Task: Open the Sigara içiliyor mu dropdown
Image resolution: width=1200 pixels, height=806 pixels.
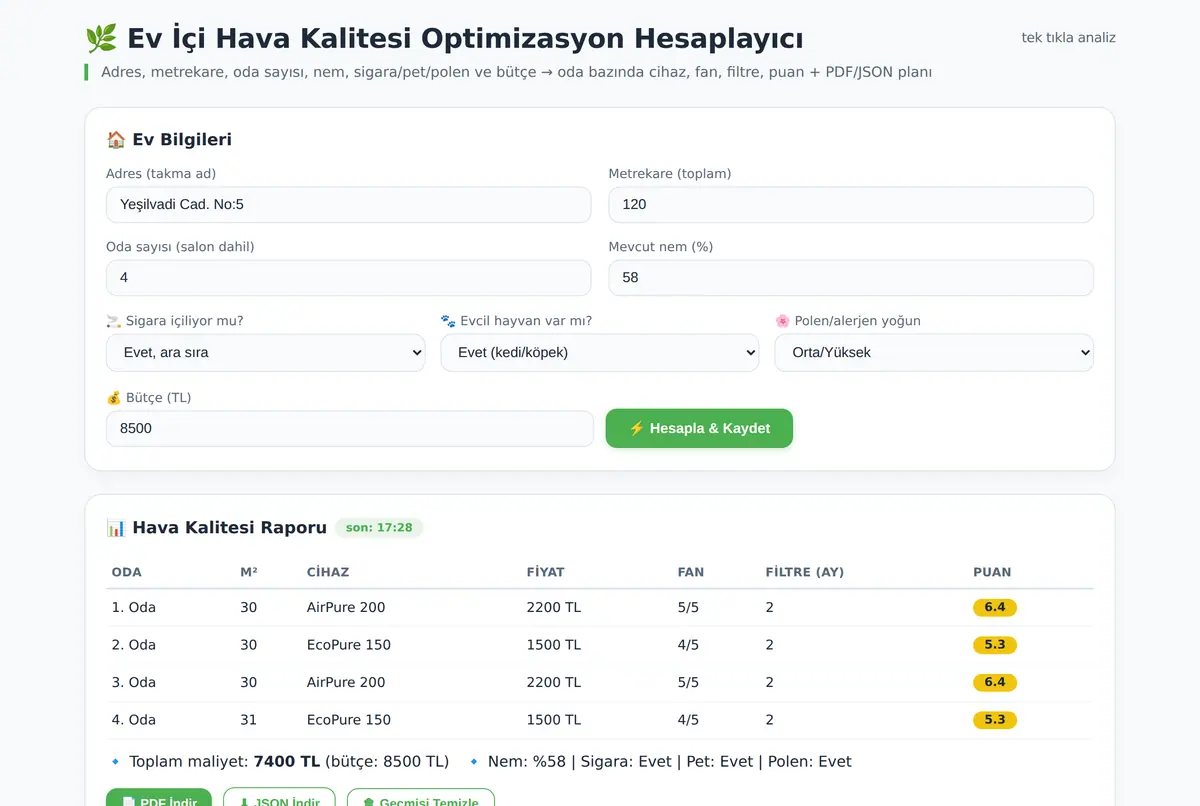Action: coord(265,352)
